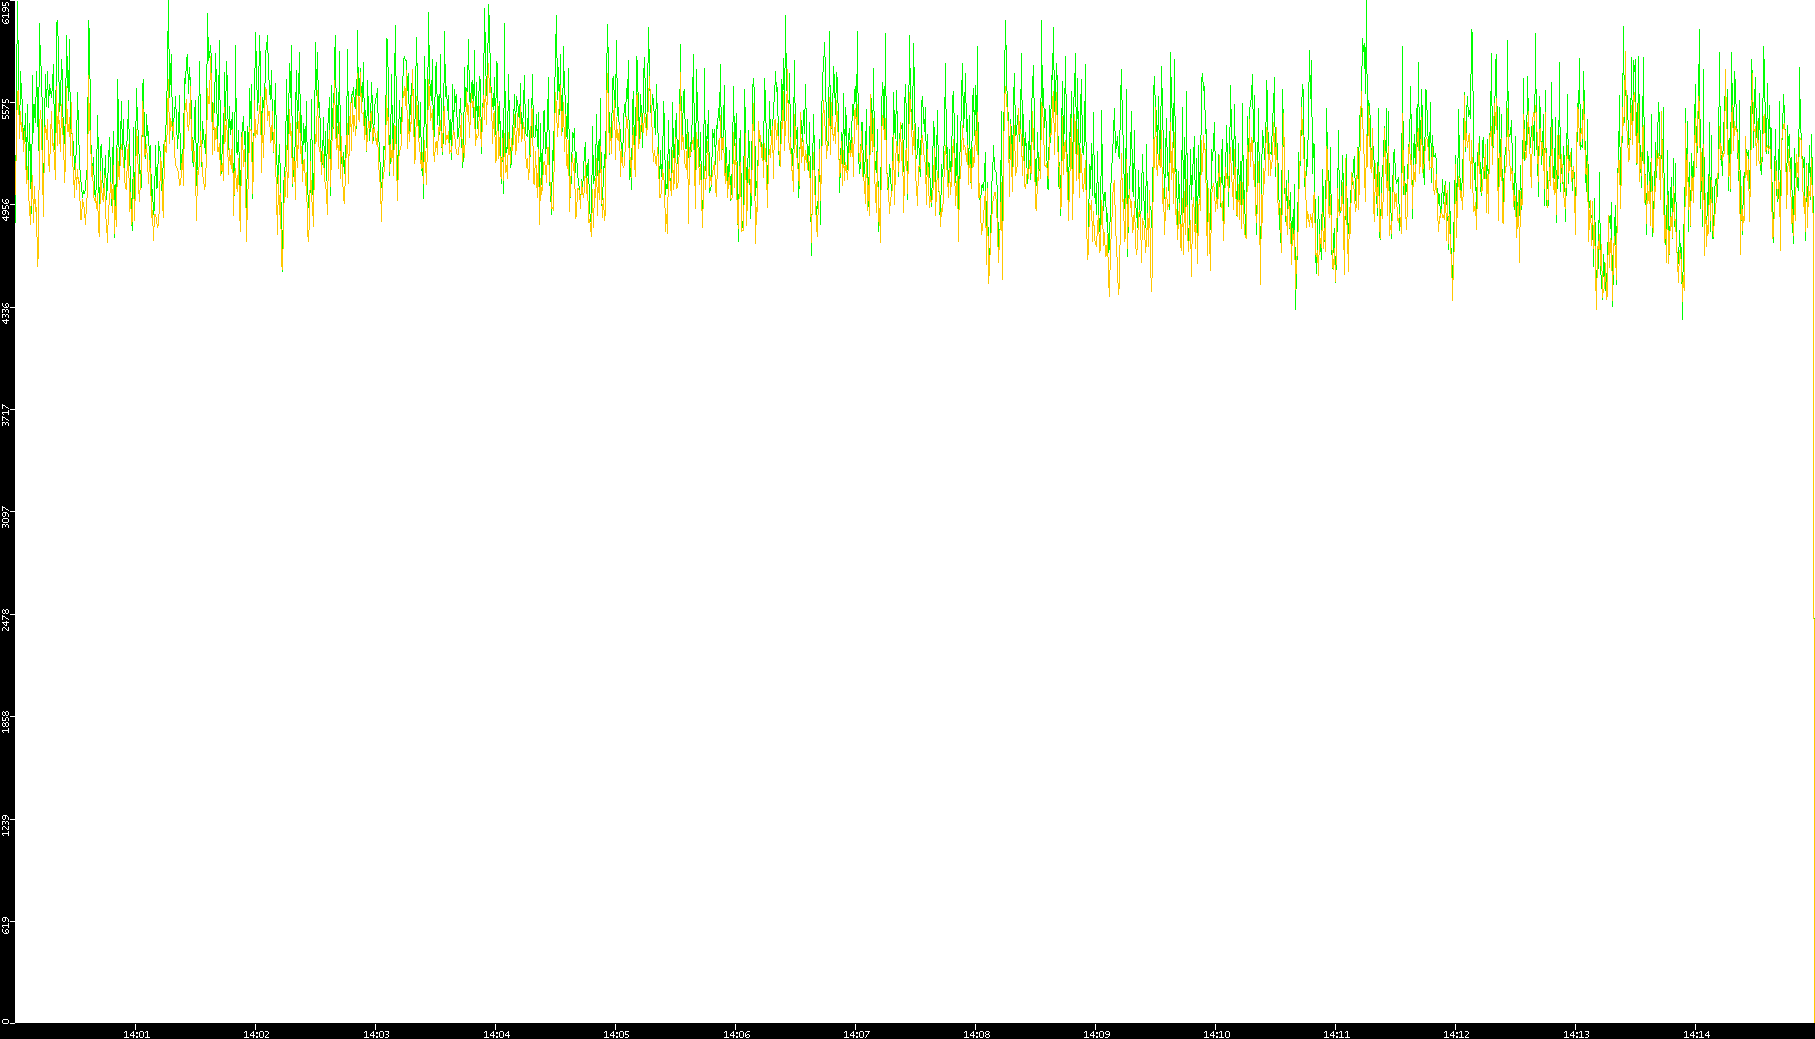Select the 14:11 time marker

pyautogui.click(x=1336, y=1034)
